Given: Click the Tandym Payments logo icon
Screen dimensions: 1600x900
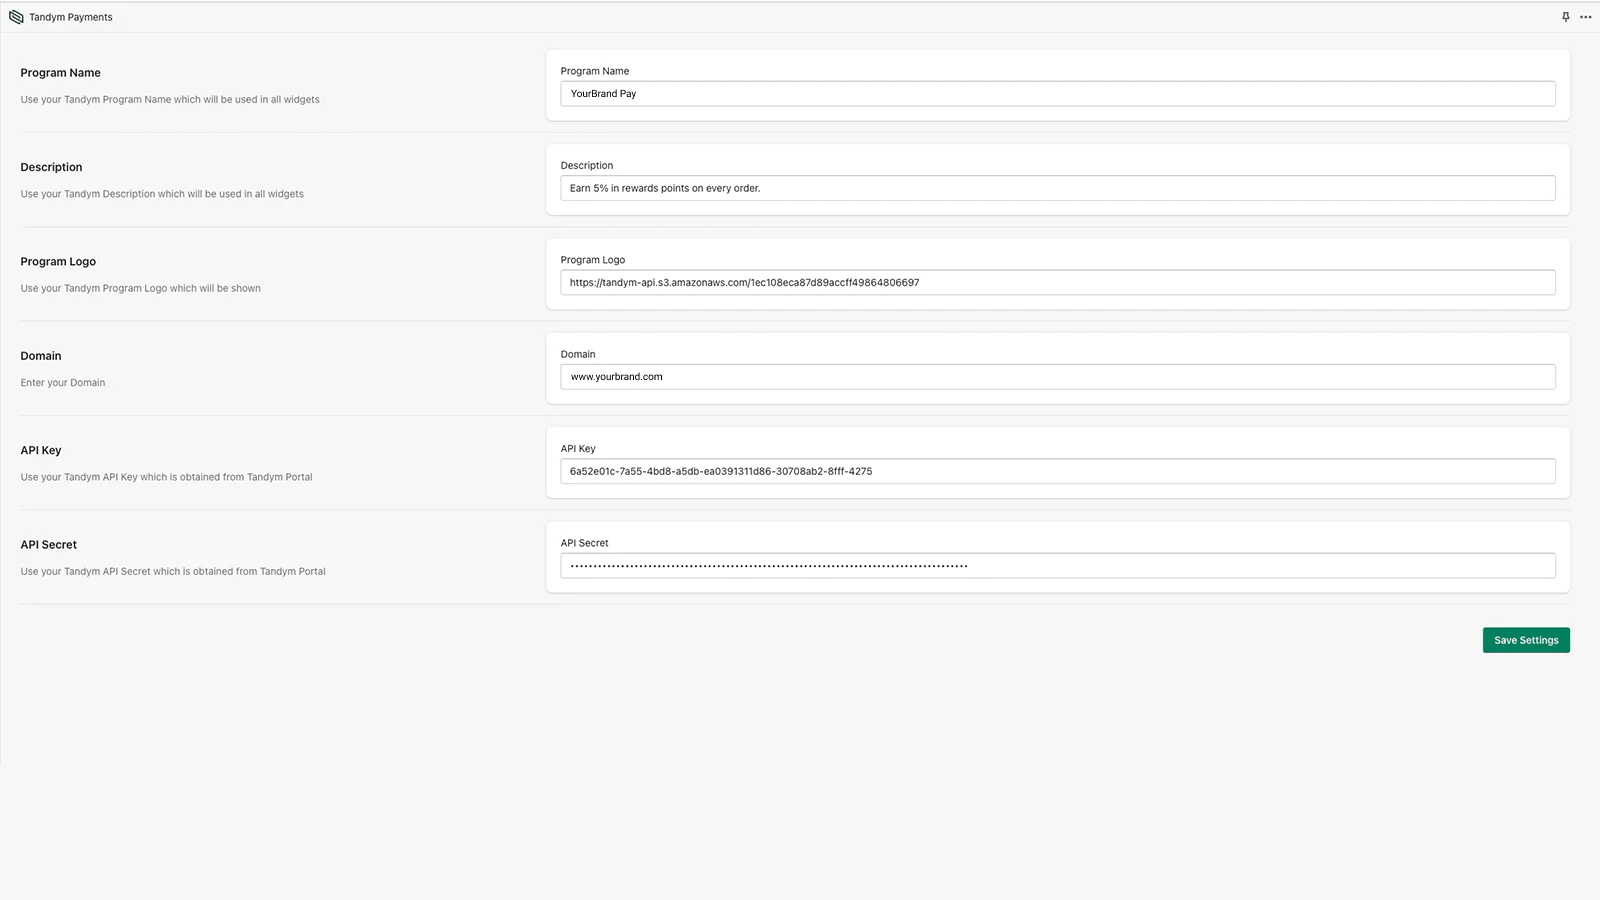Looking at the screenshot, I should pos(16,17).
